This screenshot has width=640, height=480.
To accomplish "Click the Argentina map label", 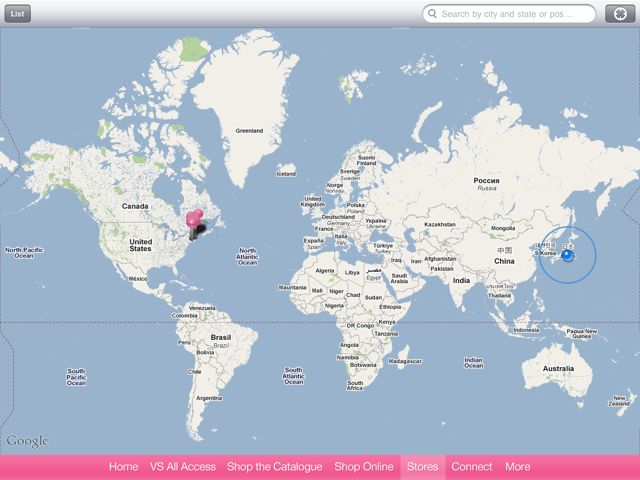I will pyautogui.click(x=209, y=398).
